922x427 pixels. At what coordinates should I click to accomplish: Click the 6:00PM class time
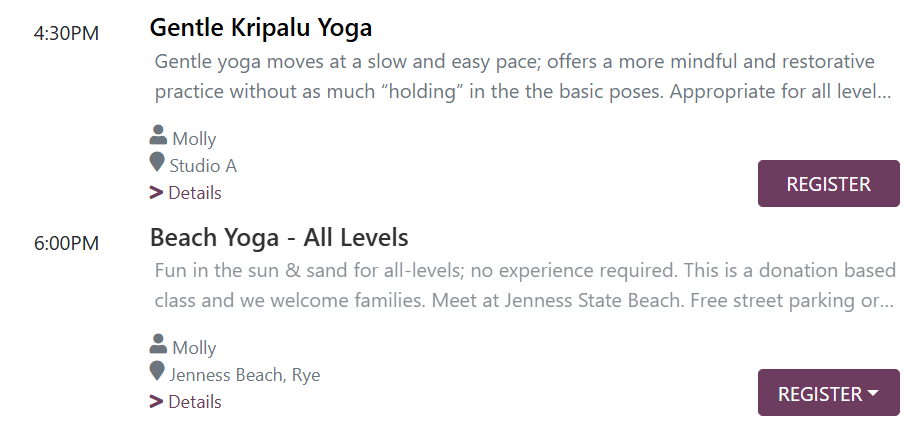tap(66, 244)
